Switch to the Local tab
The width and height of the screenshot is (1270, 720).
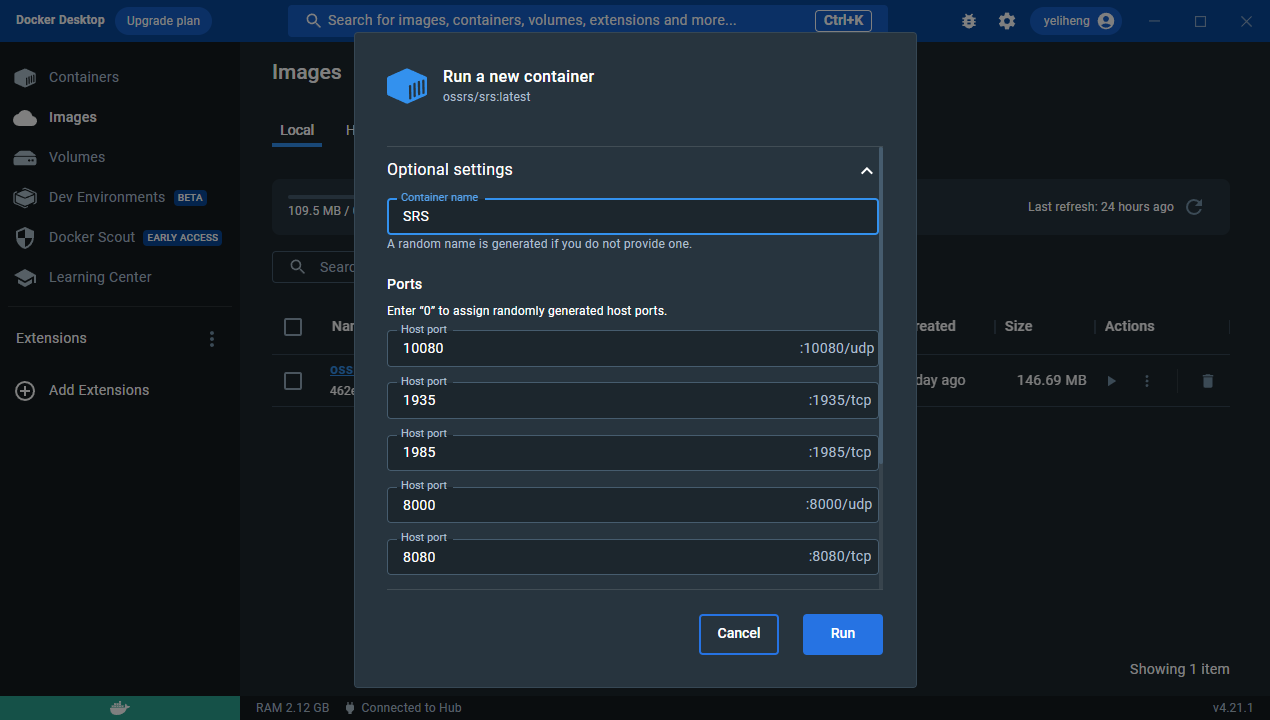(297, 130)
